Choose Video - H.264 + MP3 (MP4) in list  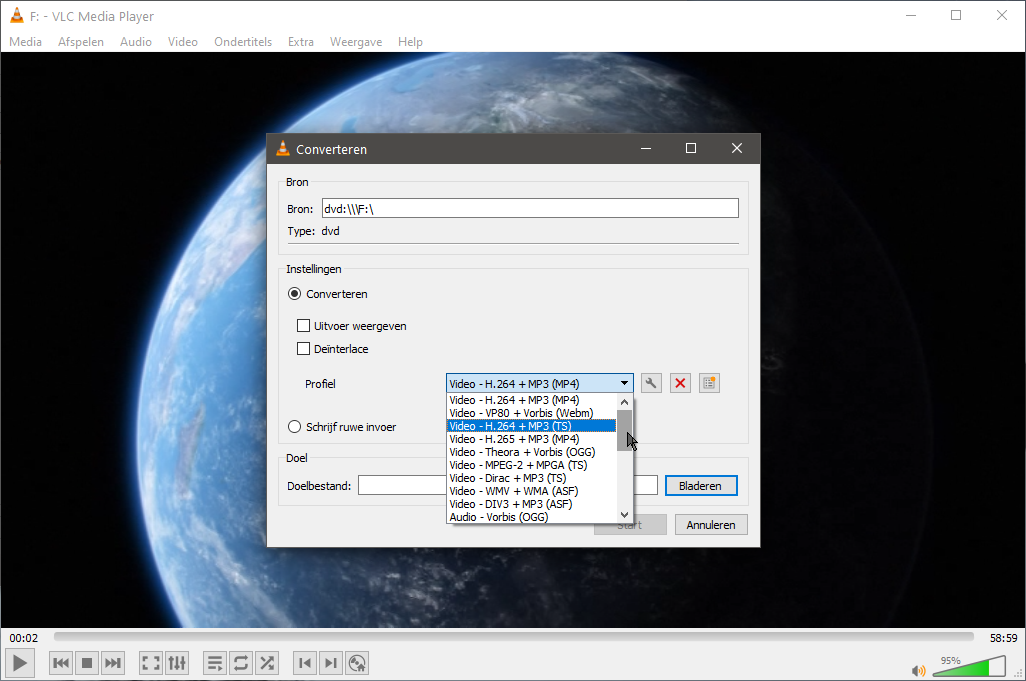pyautogui.click(x=531, y=400)
